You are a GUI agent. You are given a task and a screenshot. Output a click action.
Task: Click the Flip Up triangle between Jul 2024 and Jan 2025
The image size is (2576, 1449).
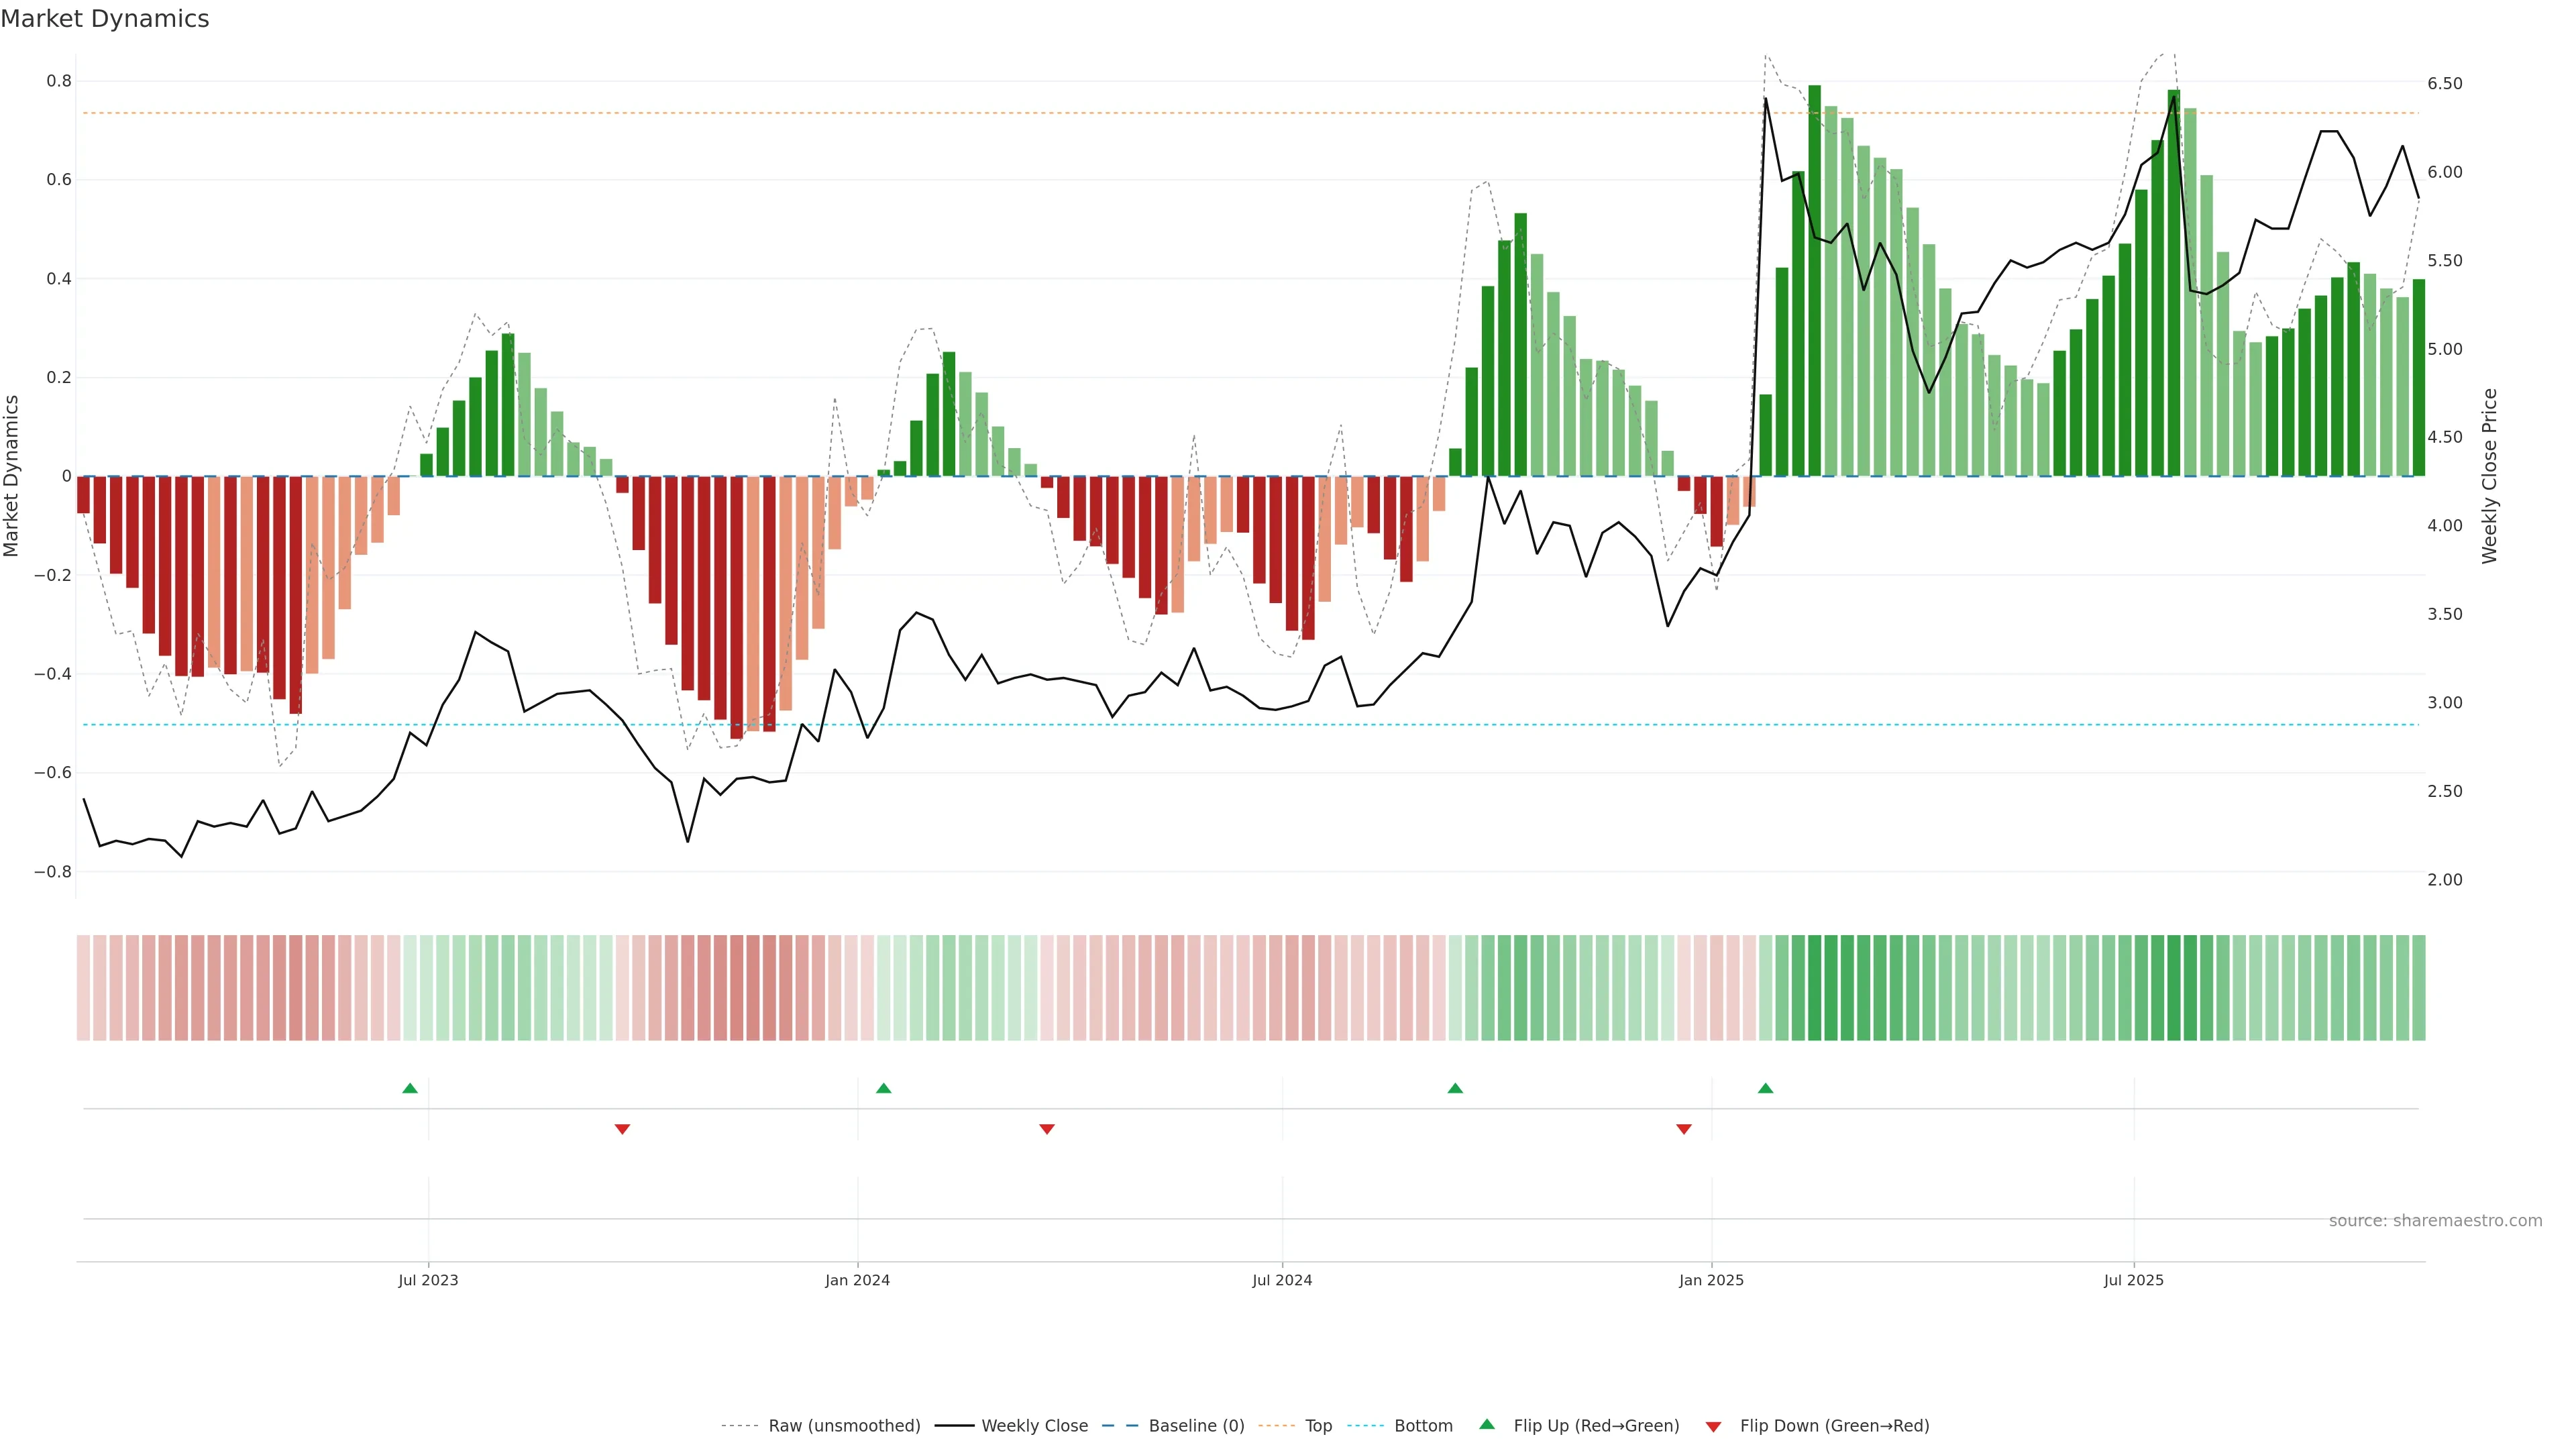(x=1455, y=1088)
